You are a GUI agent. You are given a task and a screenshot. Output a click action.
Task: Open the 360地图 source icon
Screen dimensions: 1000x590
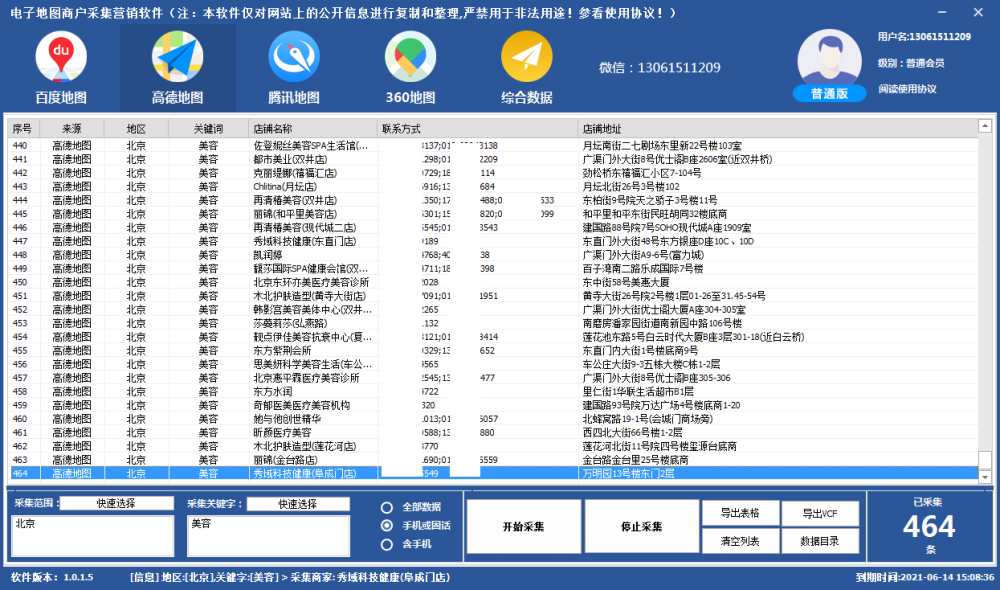click(410, 57)
